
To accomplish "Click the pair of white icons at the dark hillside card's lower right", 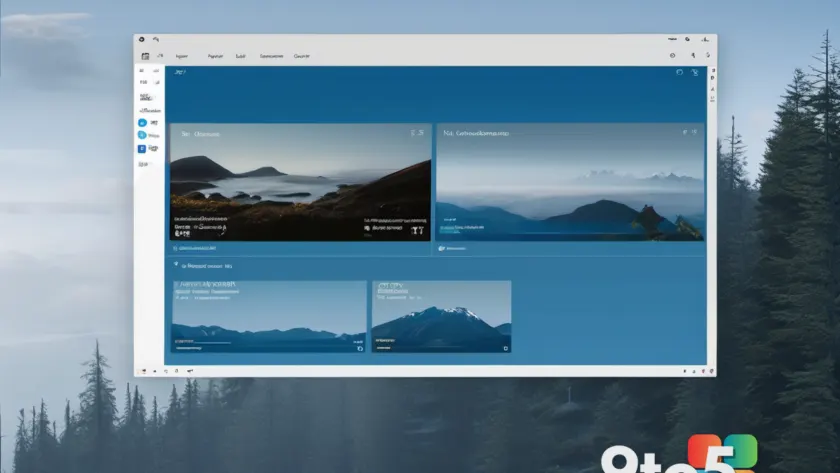I will pos(417,230).
